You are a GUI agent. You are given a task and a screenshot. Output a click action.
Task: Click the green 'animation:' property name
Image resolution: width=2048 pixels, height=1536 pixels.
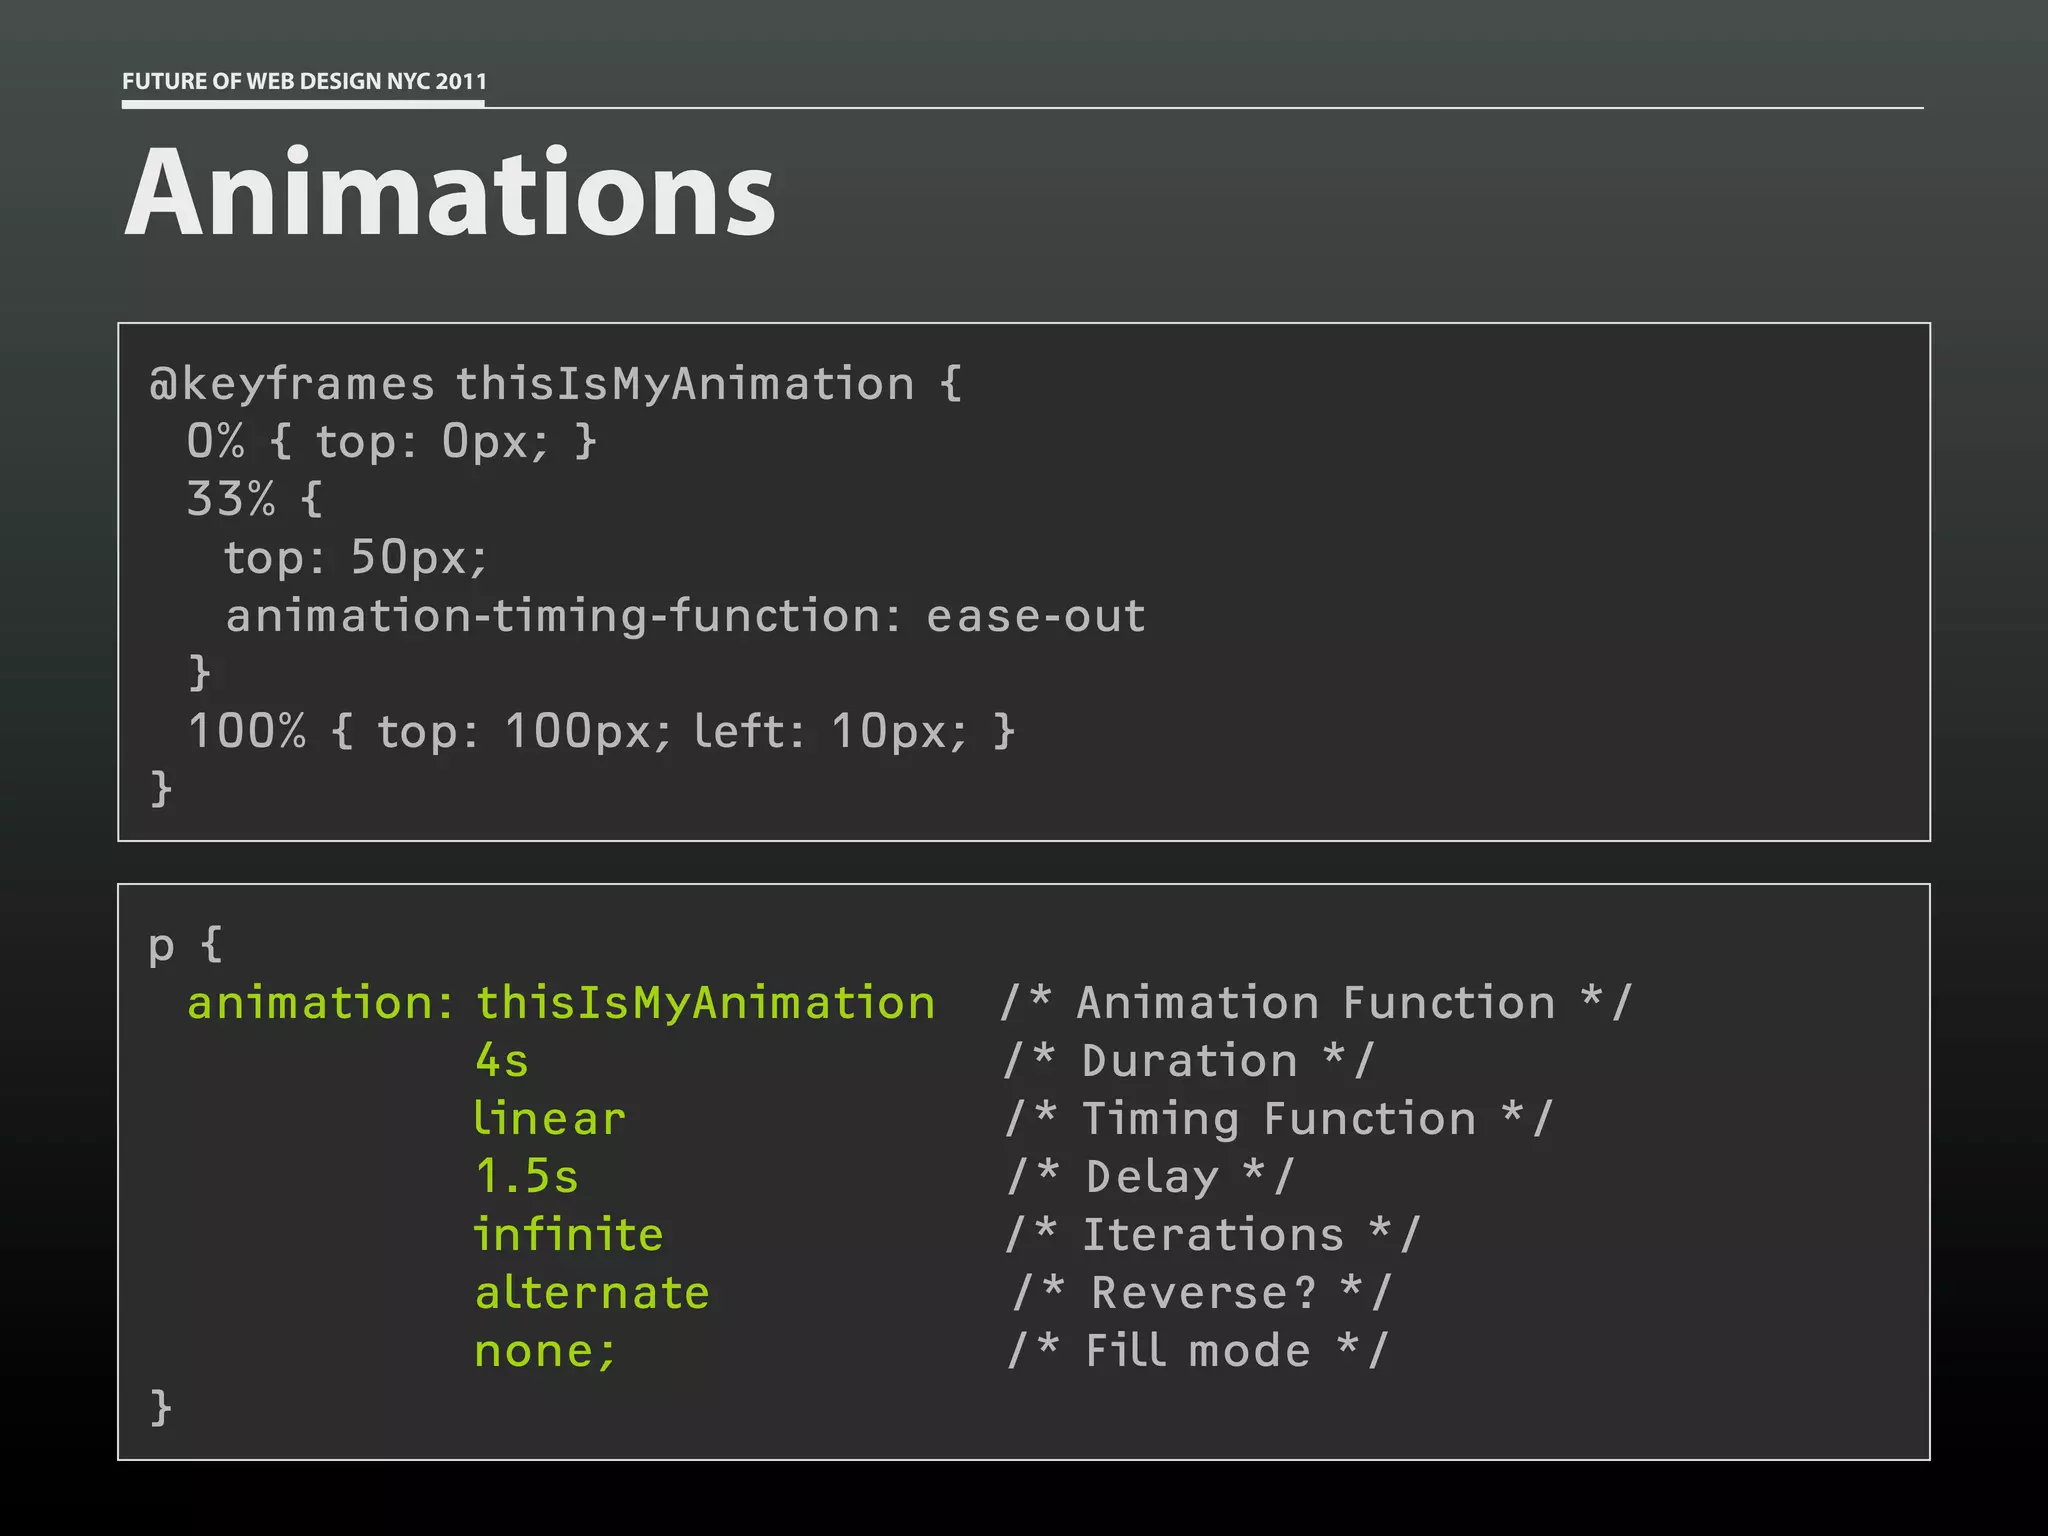pos(320,1003)
